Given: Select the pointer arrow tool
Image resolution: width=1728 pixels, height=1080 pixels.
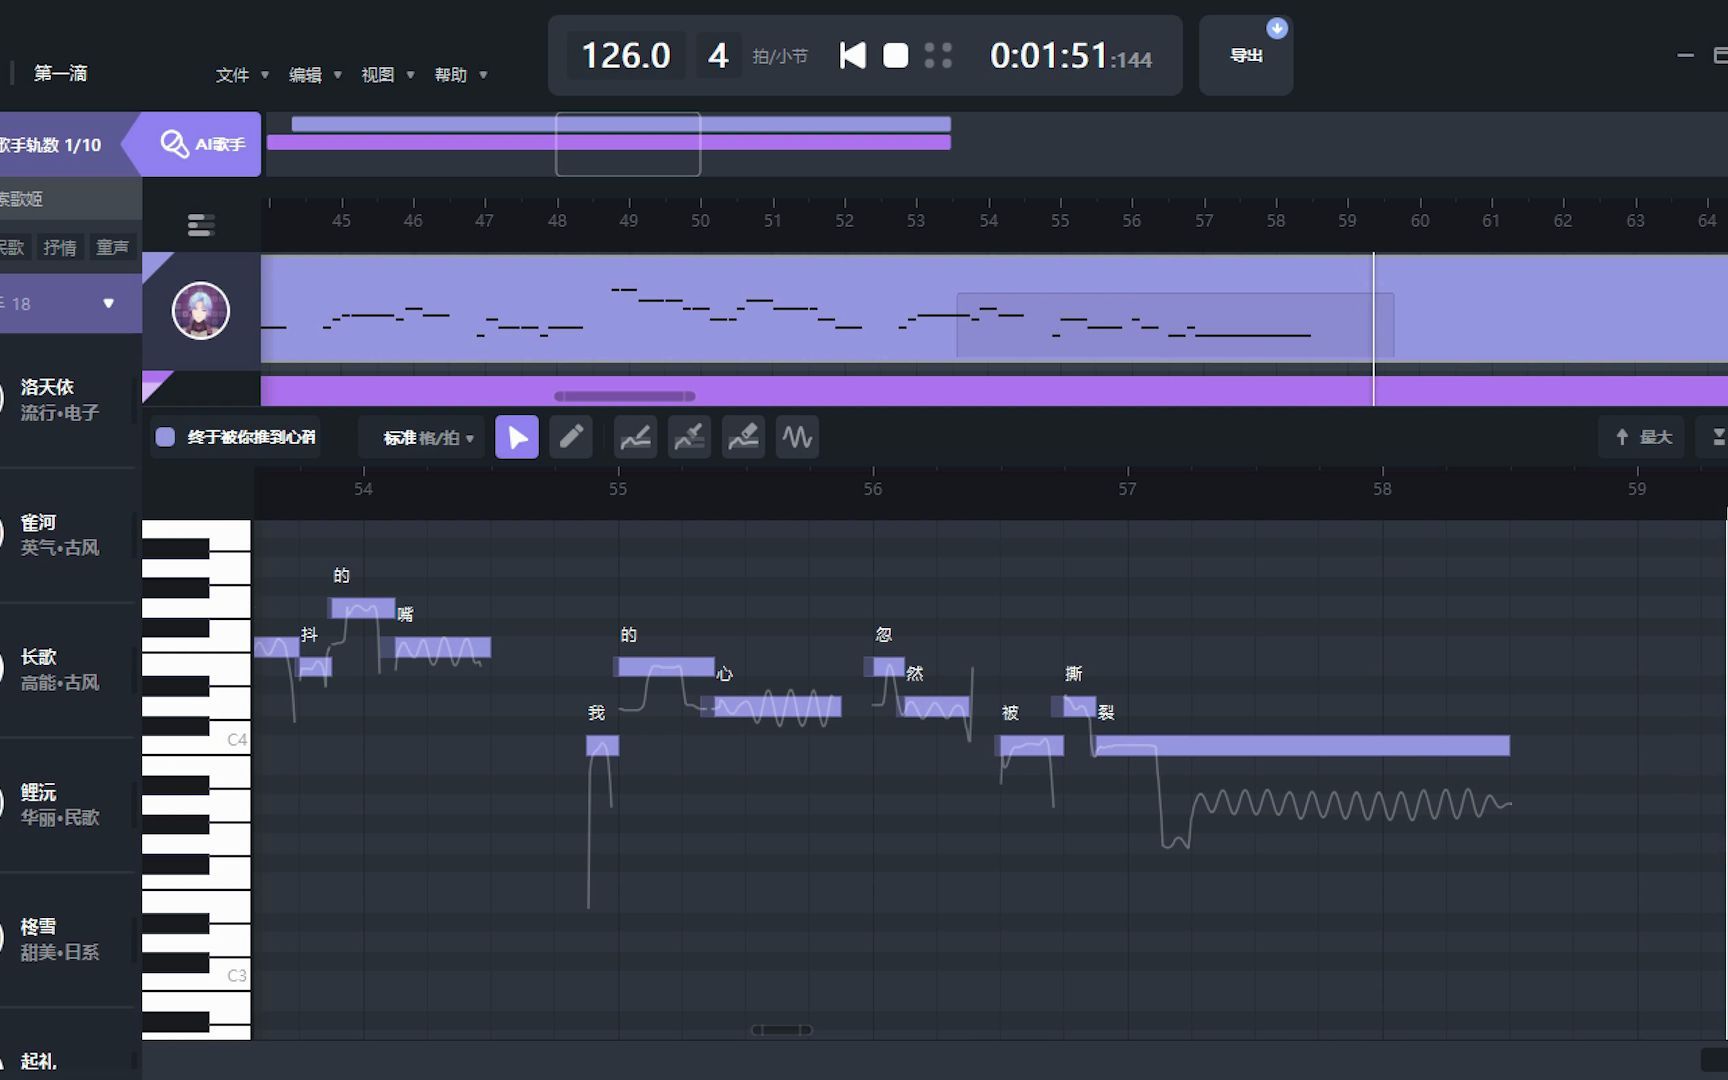Looking at the screenshot, I should pos(517,437).
